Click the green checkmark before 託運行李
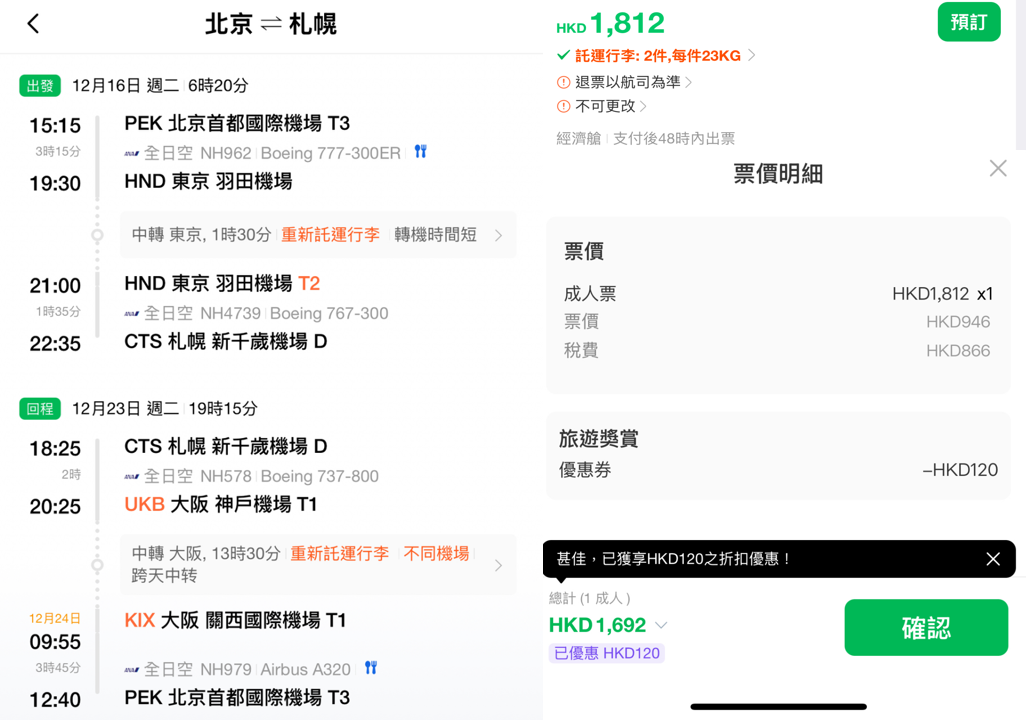 coord(563,55)
